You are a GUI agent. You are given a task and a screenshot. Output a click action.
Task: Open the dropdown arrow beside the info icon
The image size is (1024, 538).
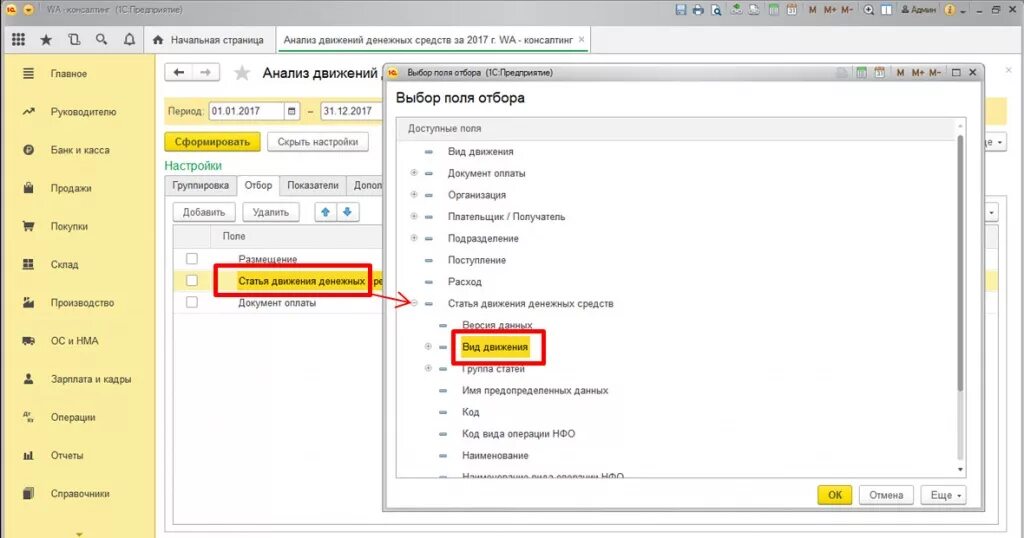point(963,10)
